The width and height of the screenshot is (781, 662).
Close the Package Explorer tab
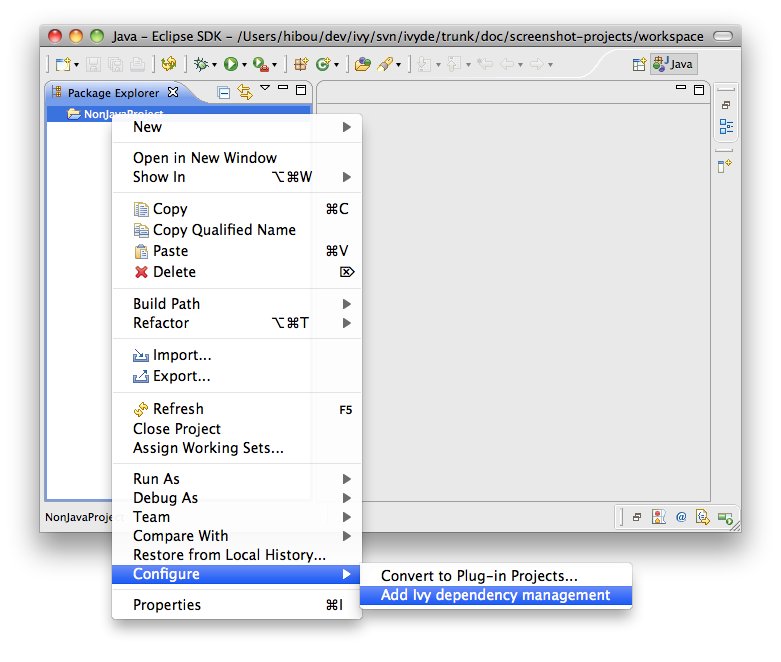172,92
